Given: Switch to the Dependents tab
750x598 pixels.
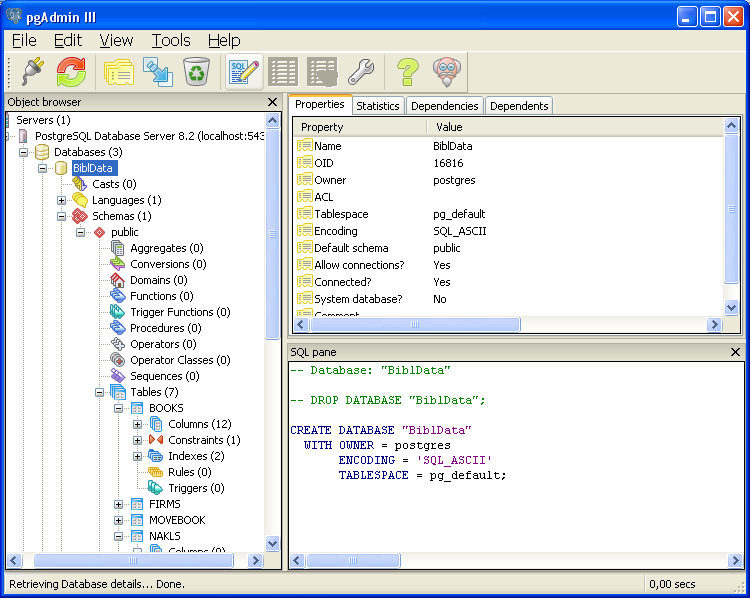Looking at the screenshot, I should [519, 106].
